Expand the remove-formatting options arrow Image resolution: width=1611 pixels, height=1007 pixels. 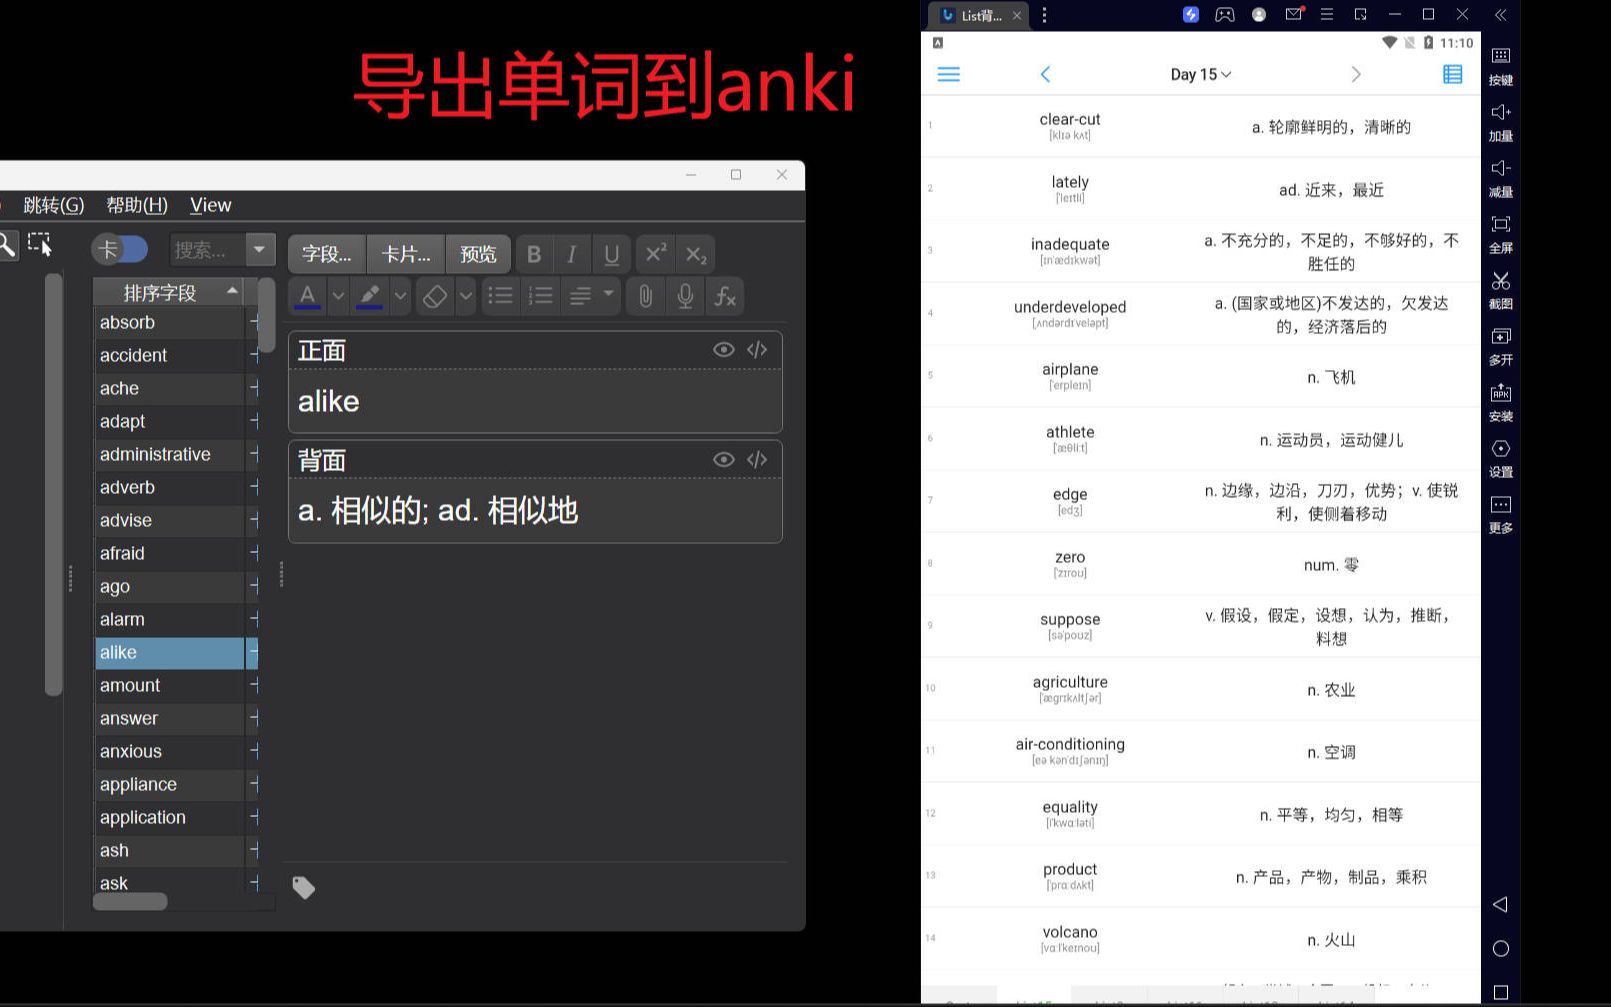(x=465, y=296)
